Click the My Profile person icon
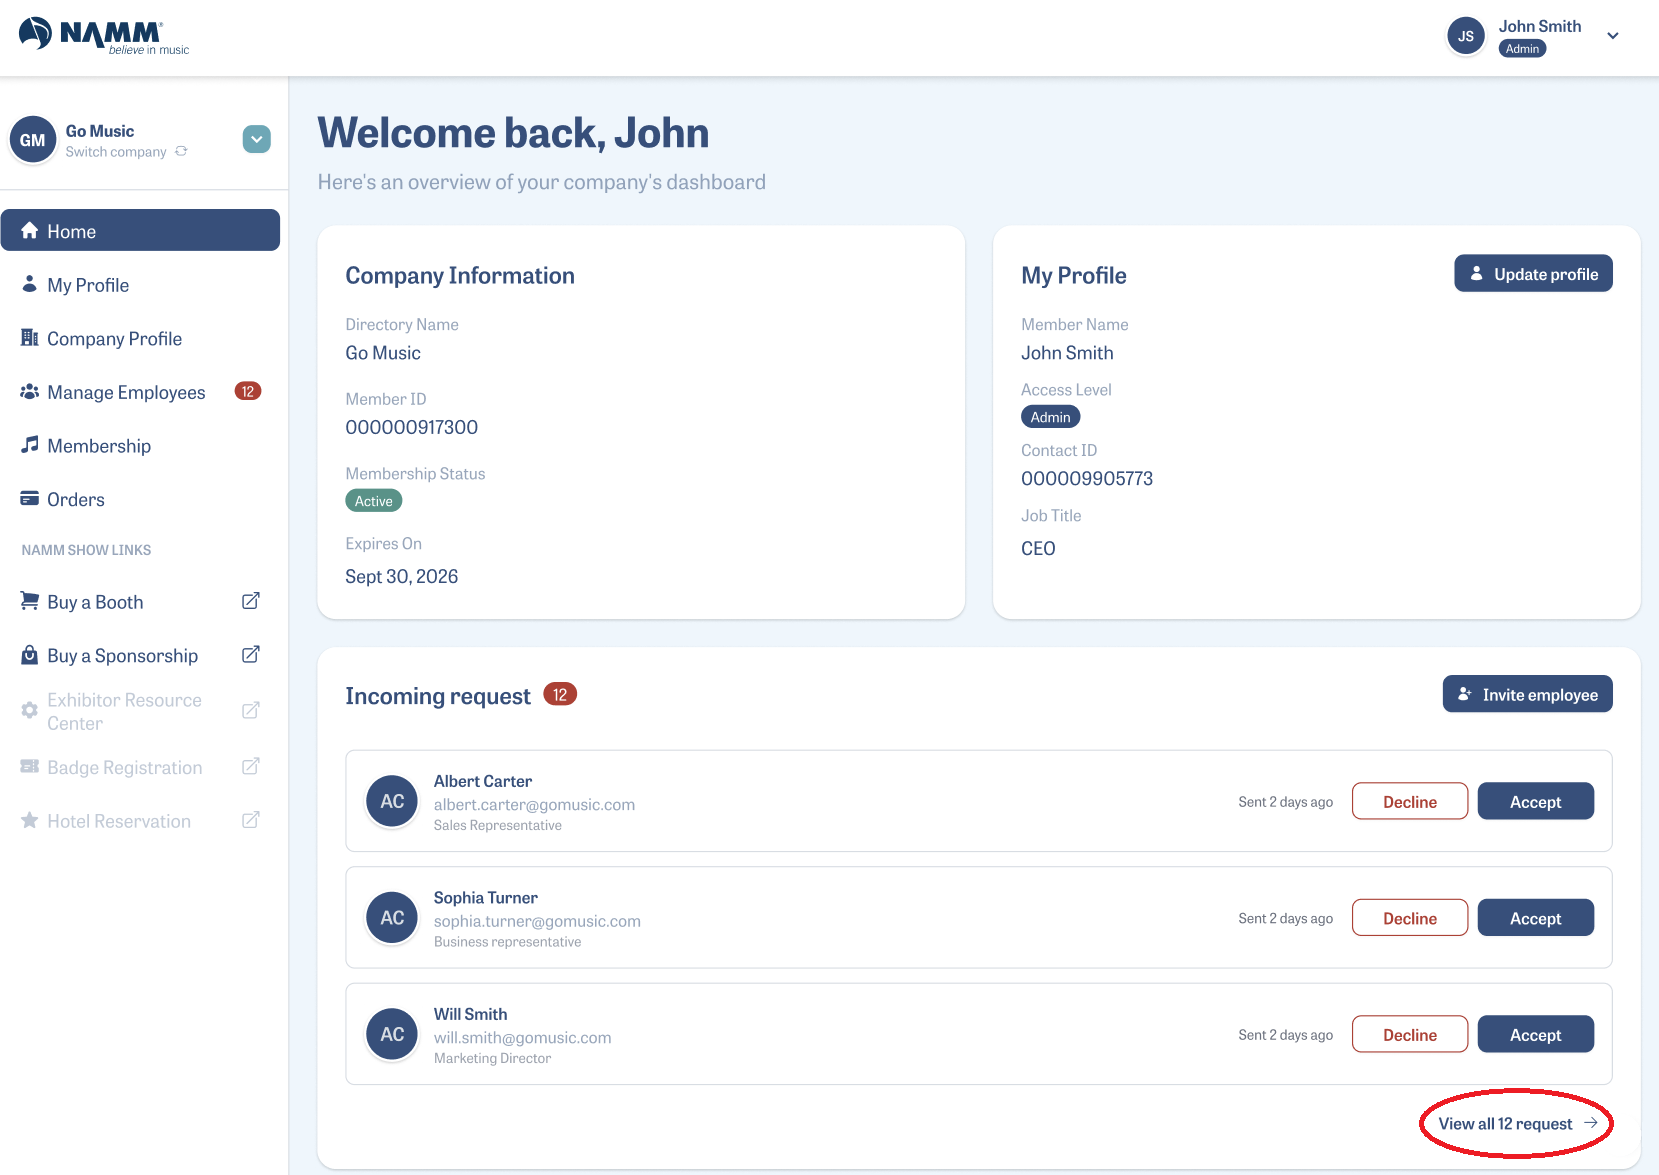1659x1175 pixels. tap(30, 284)
